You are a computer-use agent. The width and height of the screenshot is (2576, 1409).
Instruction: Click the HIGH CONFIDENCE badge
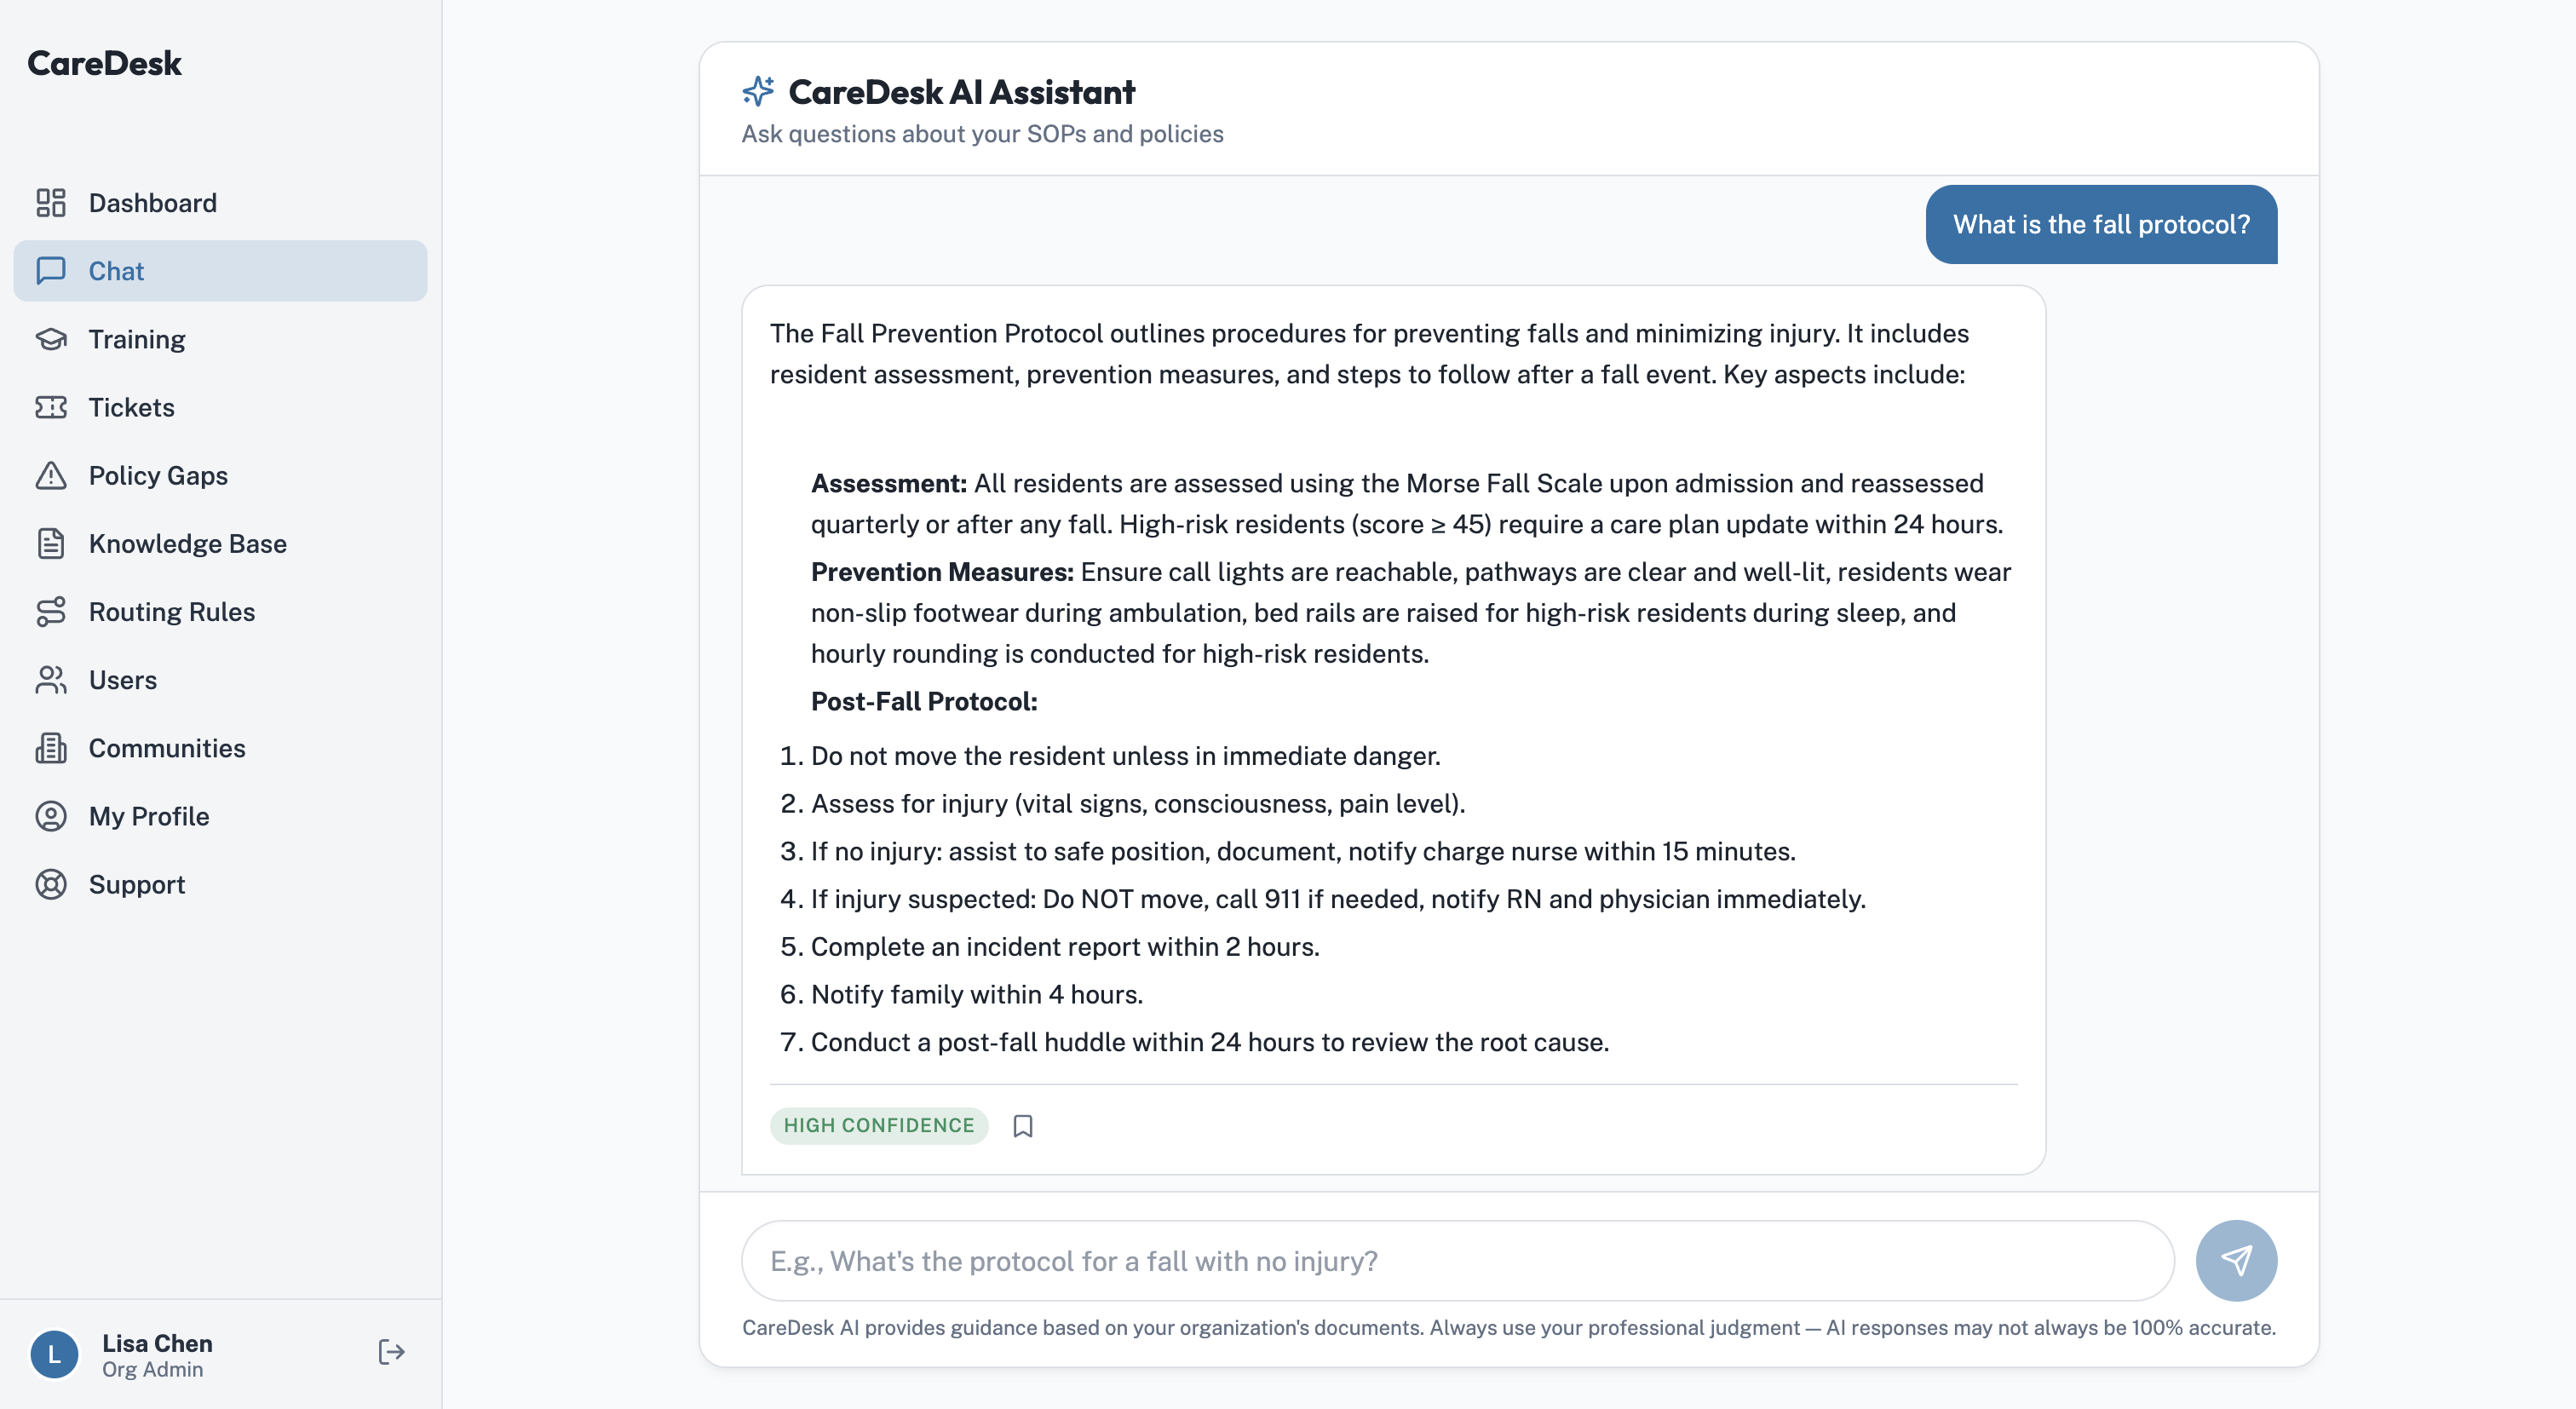[x=878, y=1125]
